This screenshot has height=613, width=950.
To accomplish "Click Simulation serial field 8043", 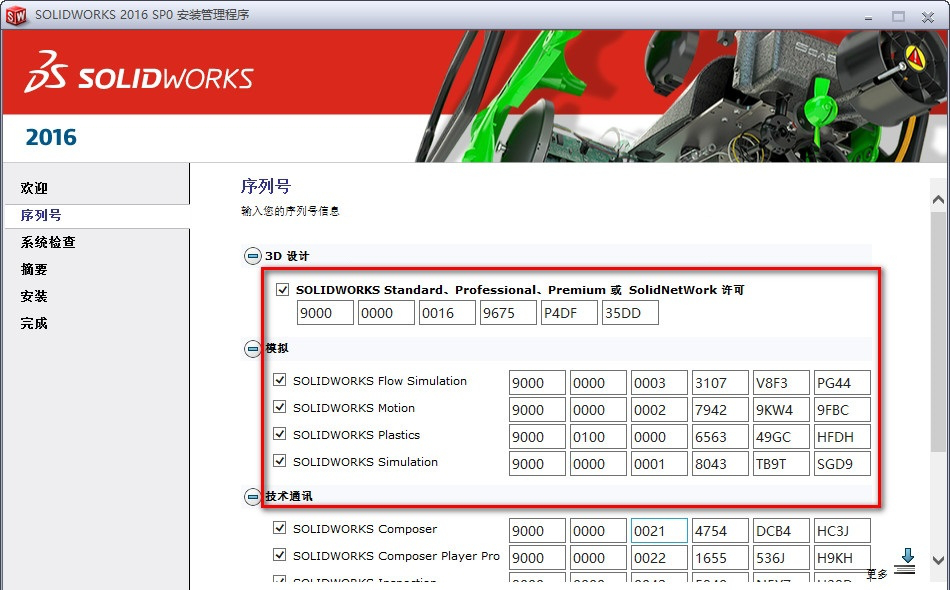I will click(x=720, y=463).
